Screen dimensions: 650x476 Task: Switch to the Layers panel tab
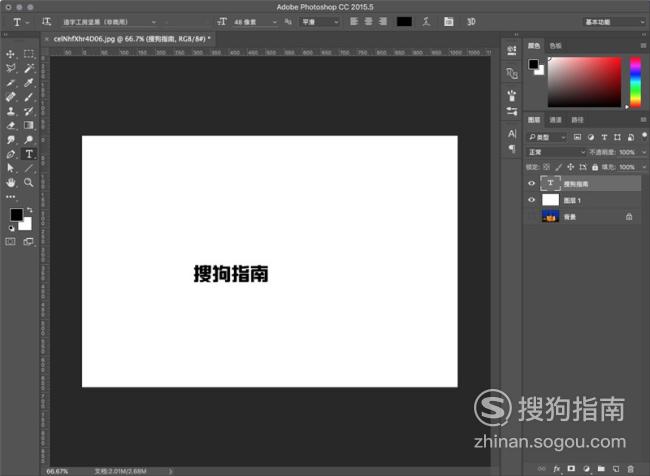(x=534, y=120)
